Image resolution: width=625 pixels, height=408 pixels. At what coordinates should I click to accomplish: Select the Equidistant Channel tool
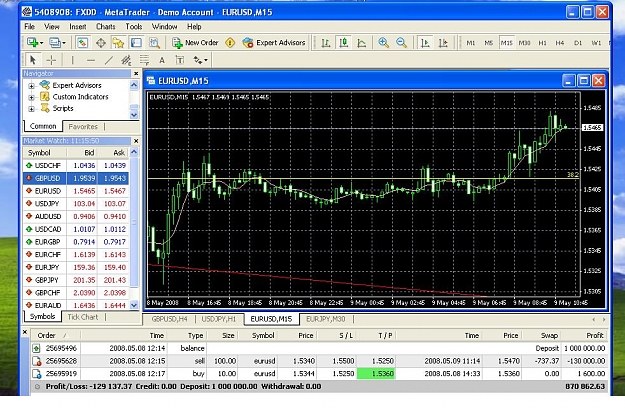(x=126, y=60)
